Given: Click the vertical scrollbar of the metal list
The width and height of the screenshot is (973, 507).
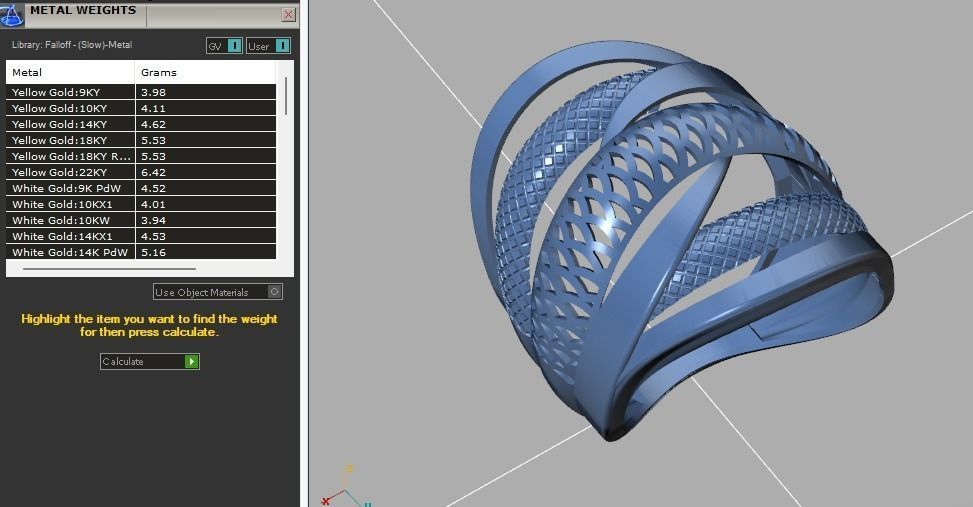Looking at the screenshot, I should tap(285, 96).
